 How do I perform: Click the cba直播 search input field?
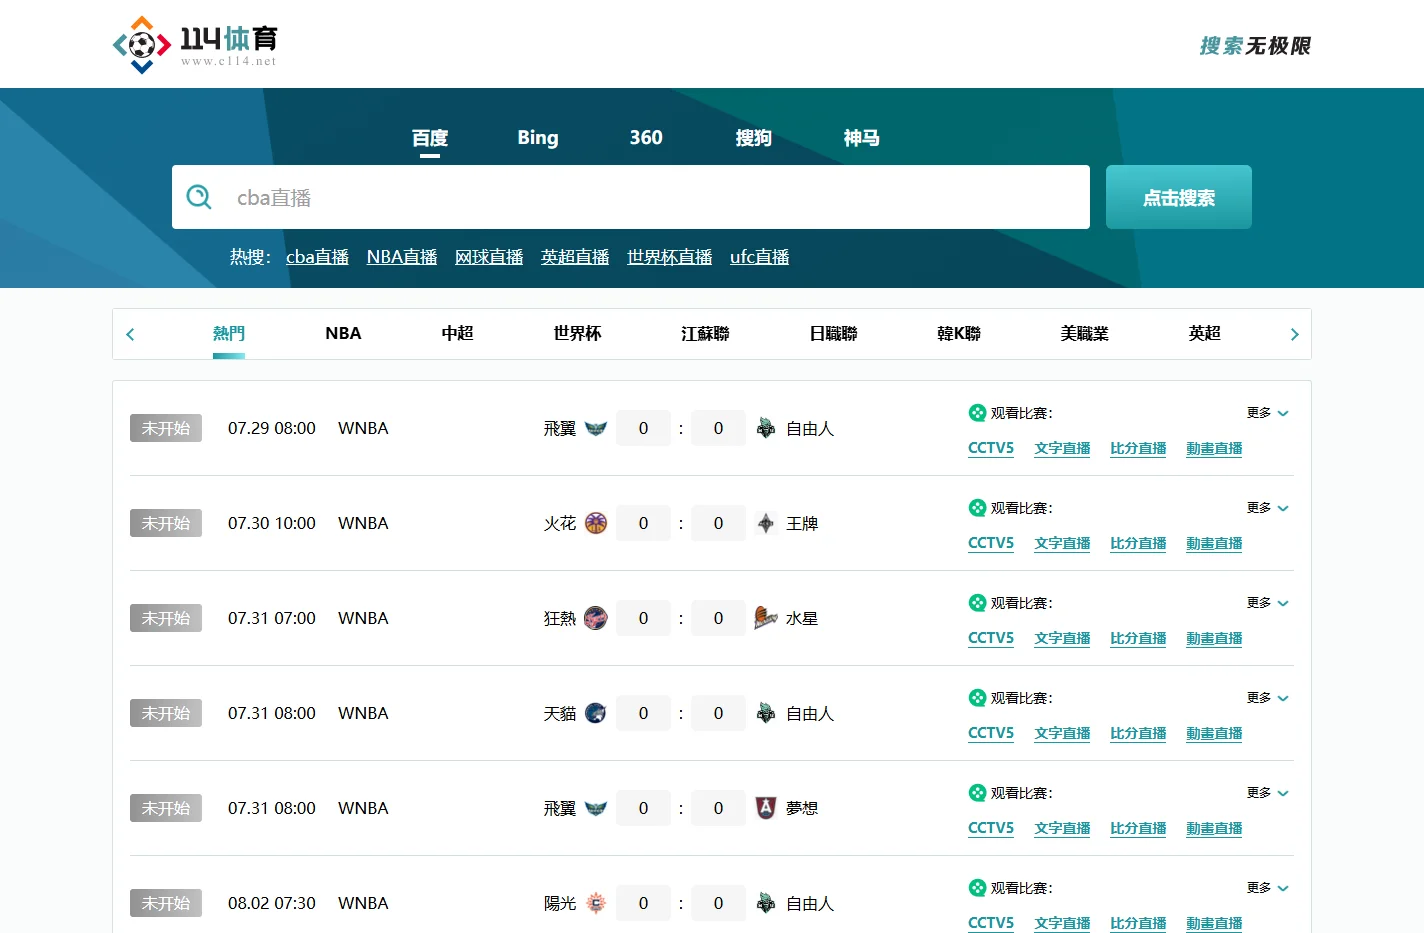(631, 197)
